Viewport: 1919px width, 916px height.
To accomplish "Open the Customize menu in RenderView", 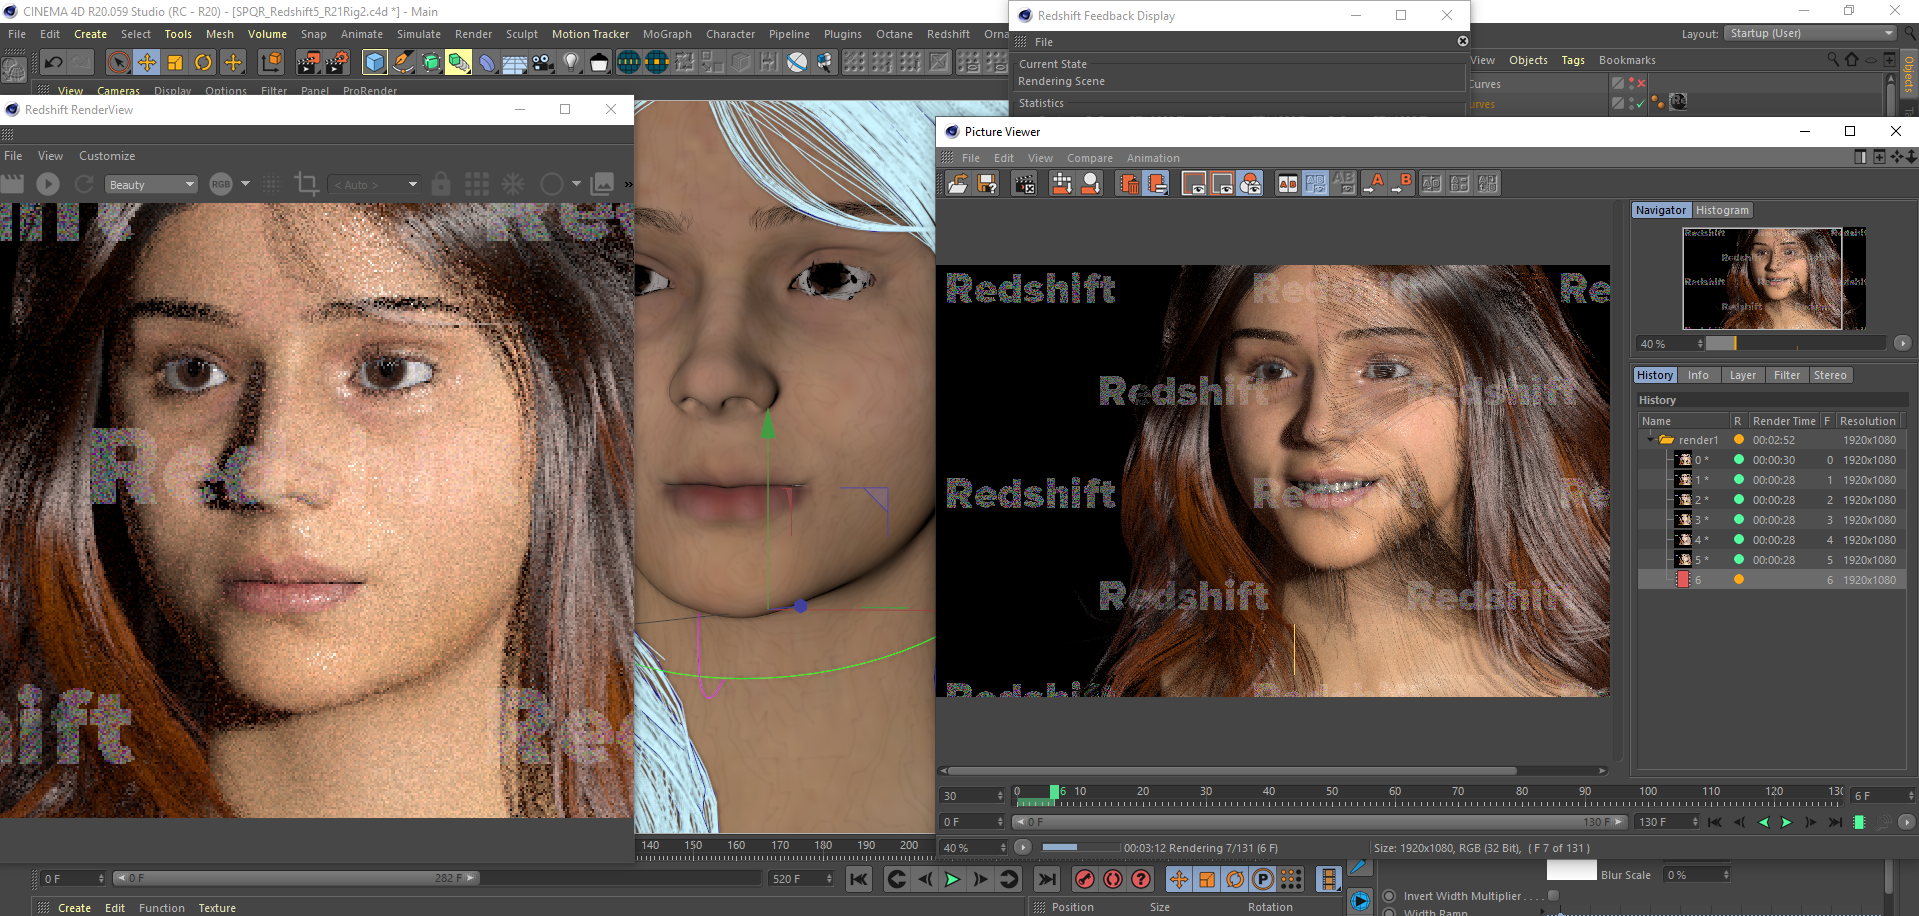I will pos(107,156).
